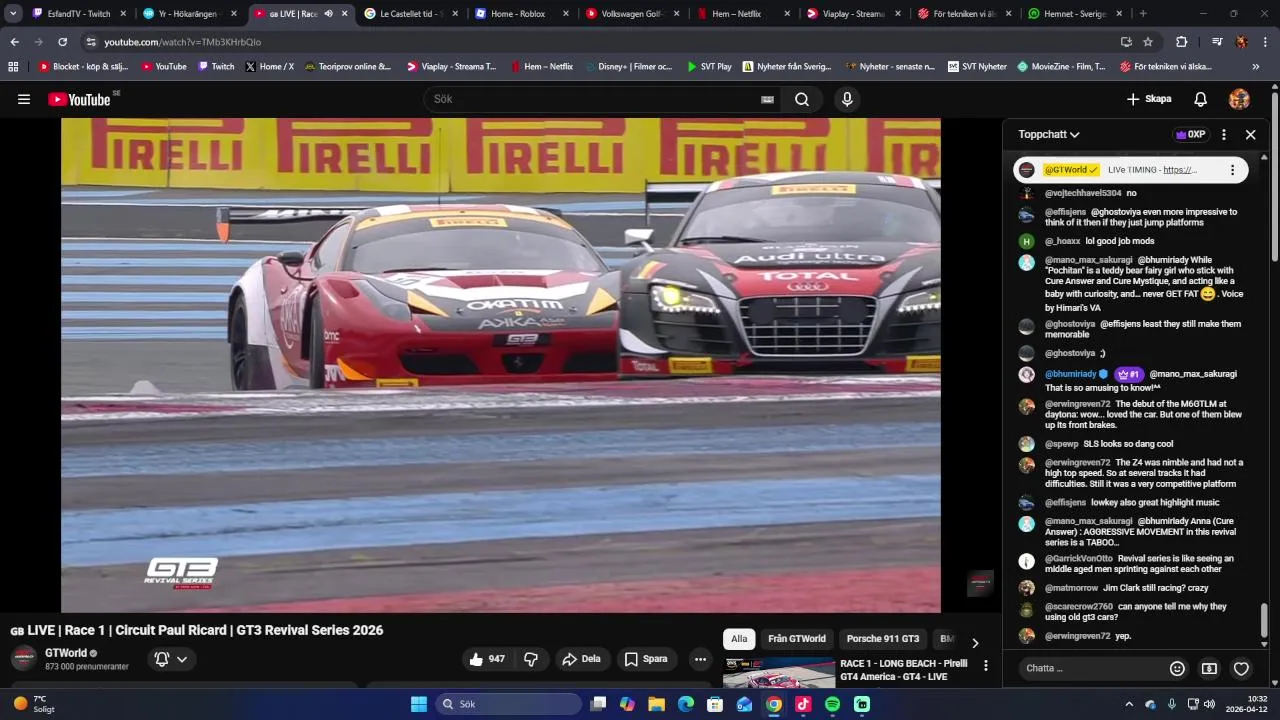Open Long Beach race thumbnail
Viewport: 1280px width, 720px height.
click(779, 673)
